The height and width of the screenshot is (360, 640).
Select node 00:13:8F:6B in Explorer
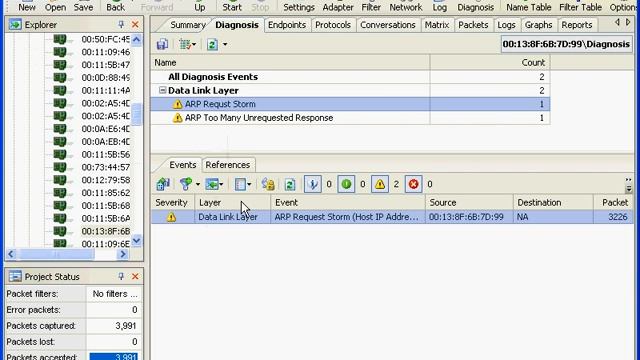click(105, 231)
